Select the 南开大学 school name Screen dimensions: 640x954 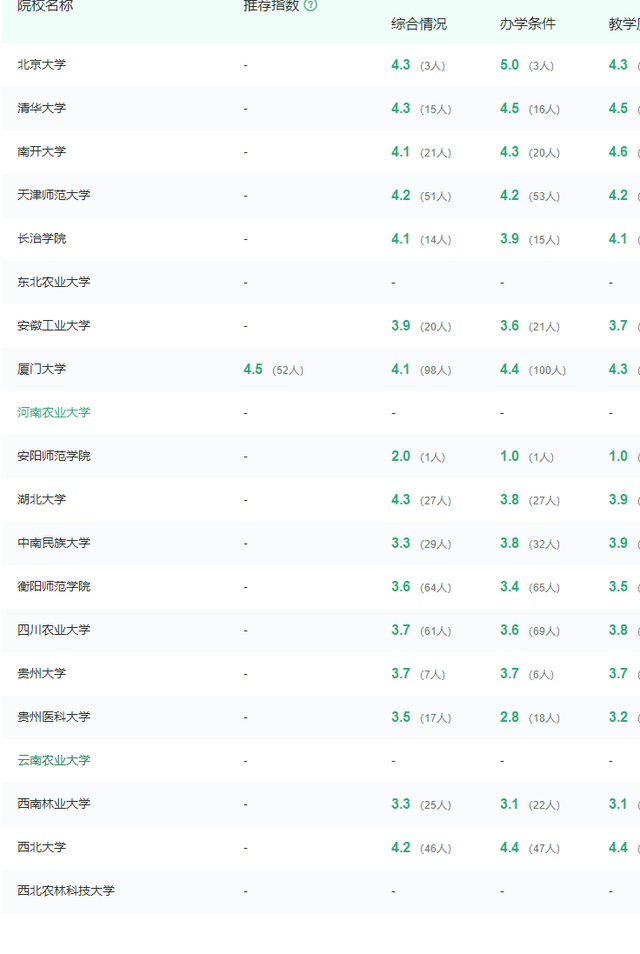pyautogui.click(x=41, y=151)
